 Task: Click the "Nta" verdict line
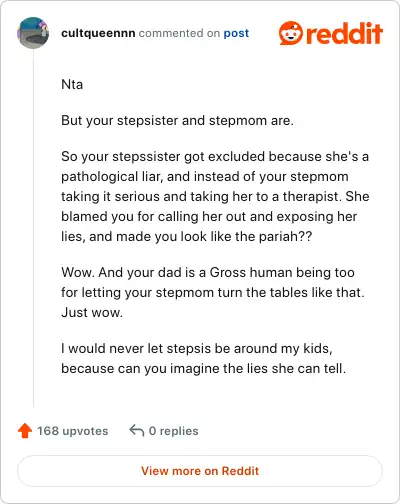point(72,84)
